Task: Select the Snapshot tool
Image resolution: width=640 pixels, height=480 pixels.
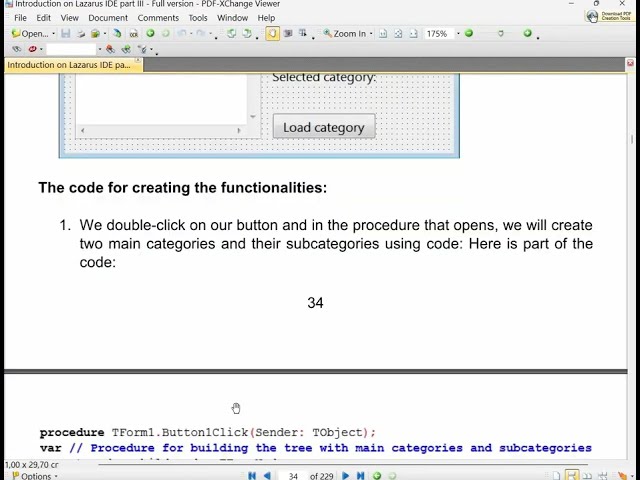Action: coord(288,33)
